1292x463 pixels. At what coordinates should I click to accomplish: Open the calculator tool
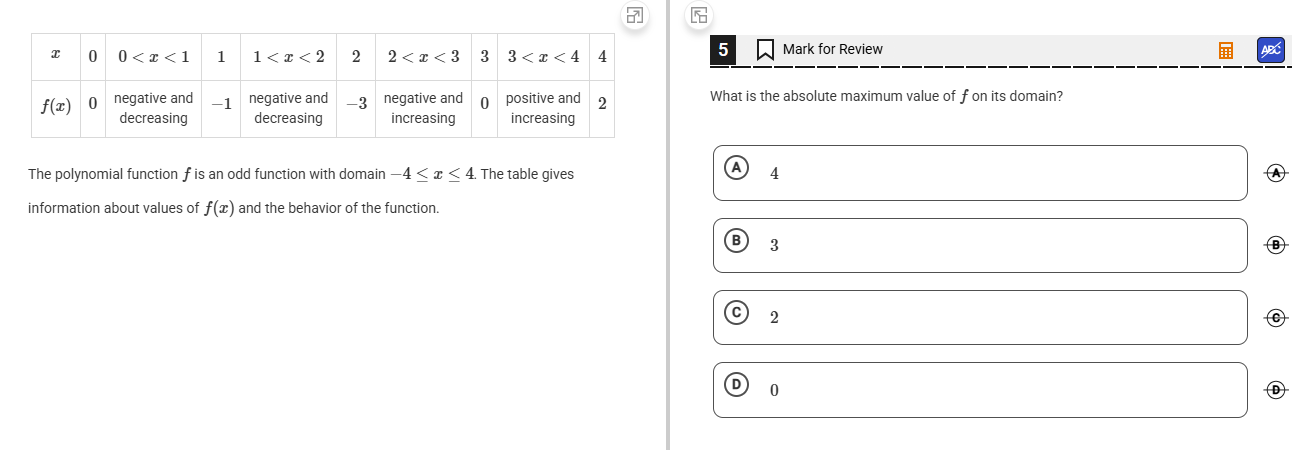[1225, 50]
